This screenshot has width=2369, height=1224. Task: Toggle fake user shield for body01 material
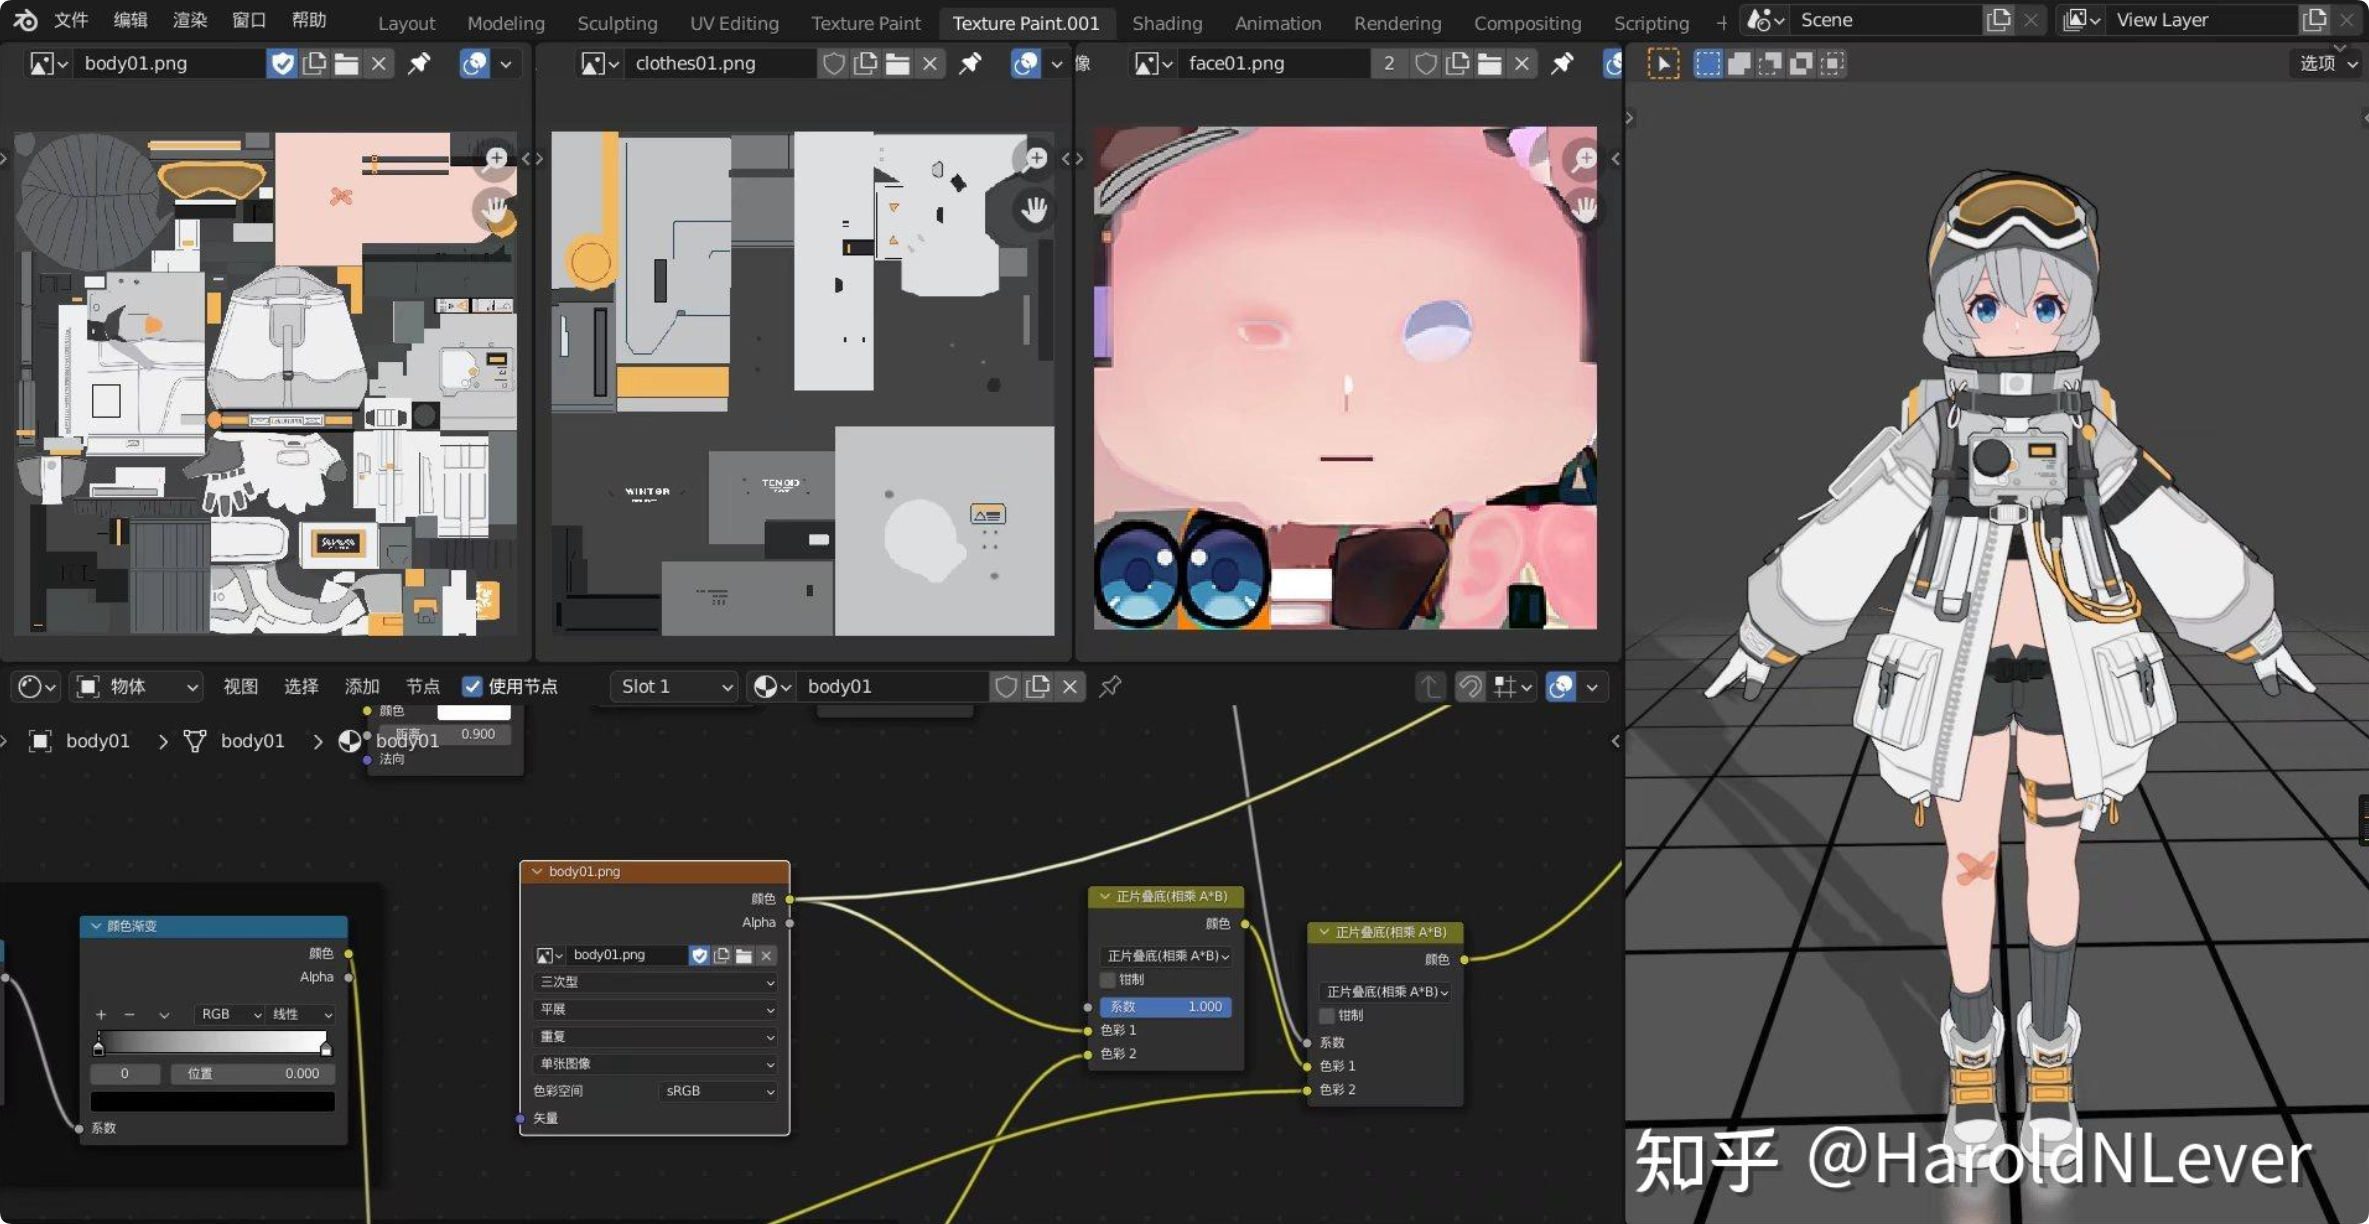pyautogui.click(x=1006, y=687)
